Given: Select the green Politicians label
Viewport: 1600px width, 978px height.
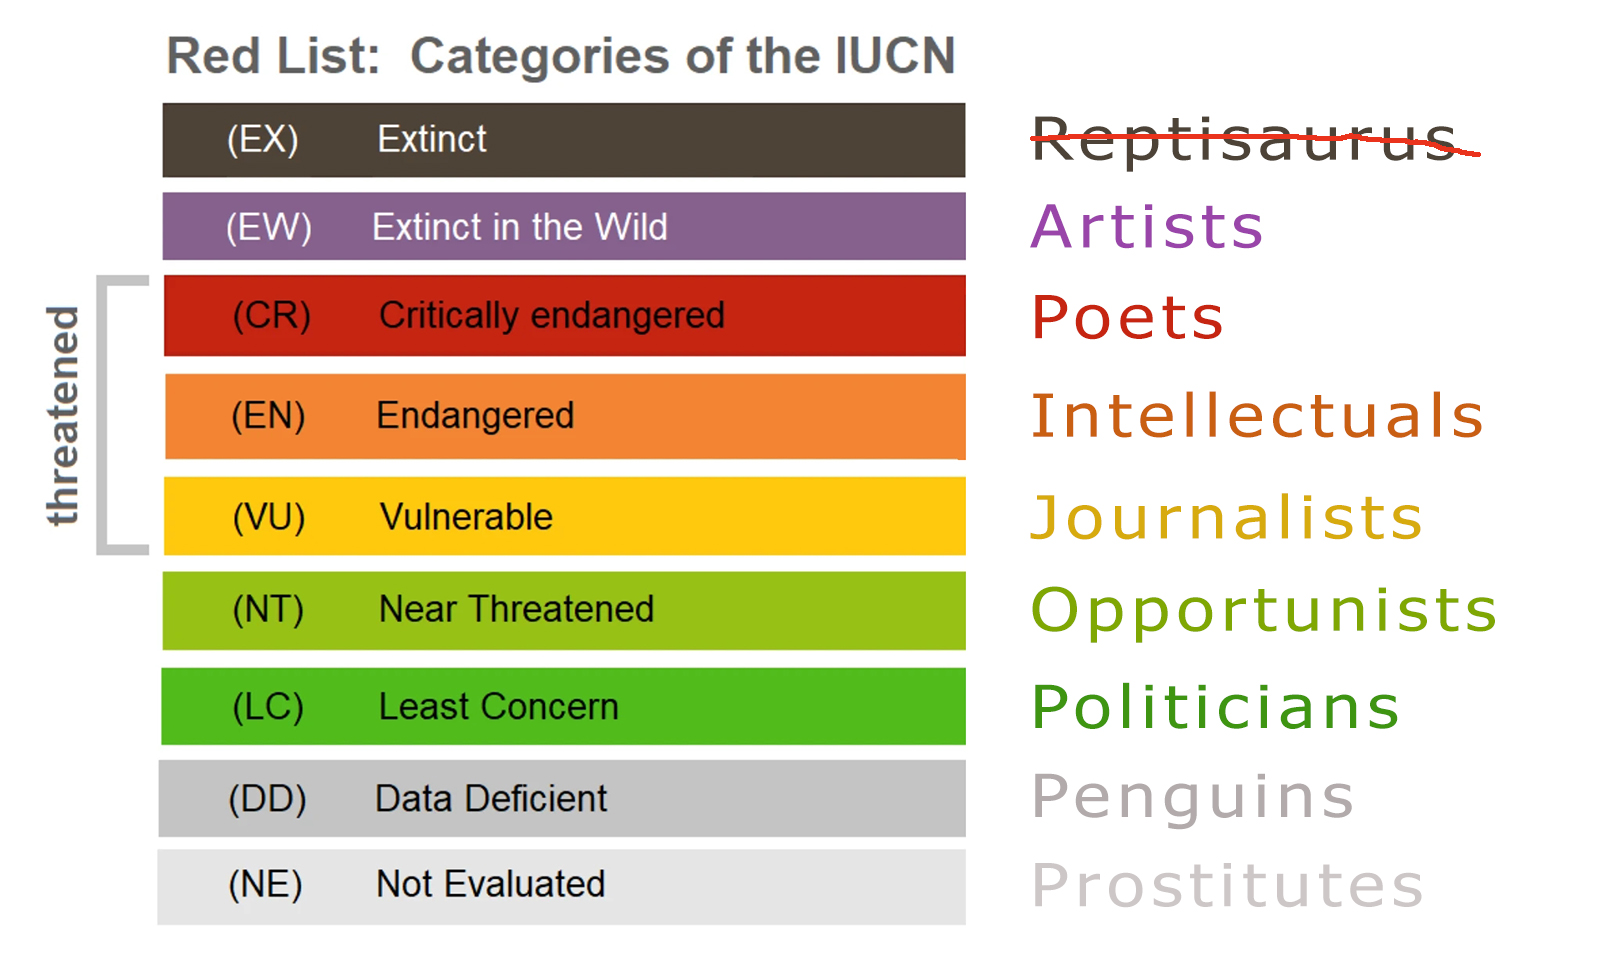Looking at the screenshot, I should click(x=1215, y=707).
